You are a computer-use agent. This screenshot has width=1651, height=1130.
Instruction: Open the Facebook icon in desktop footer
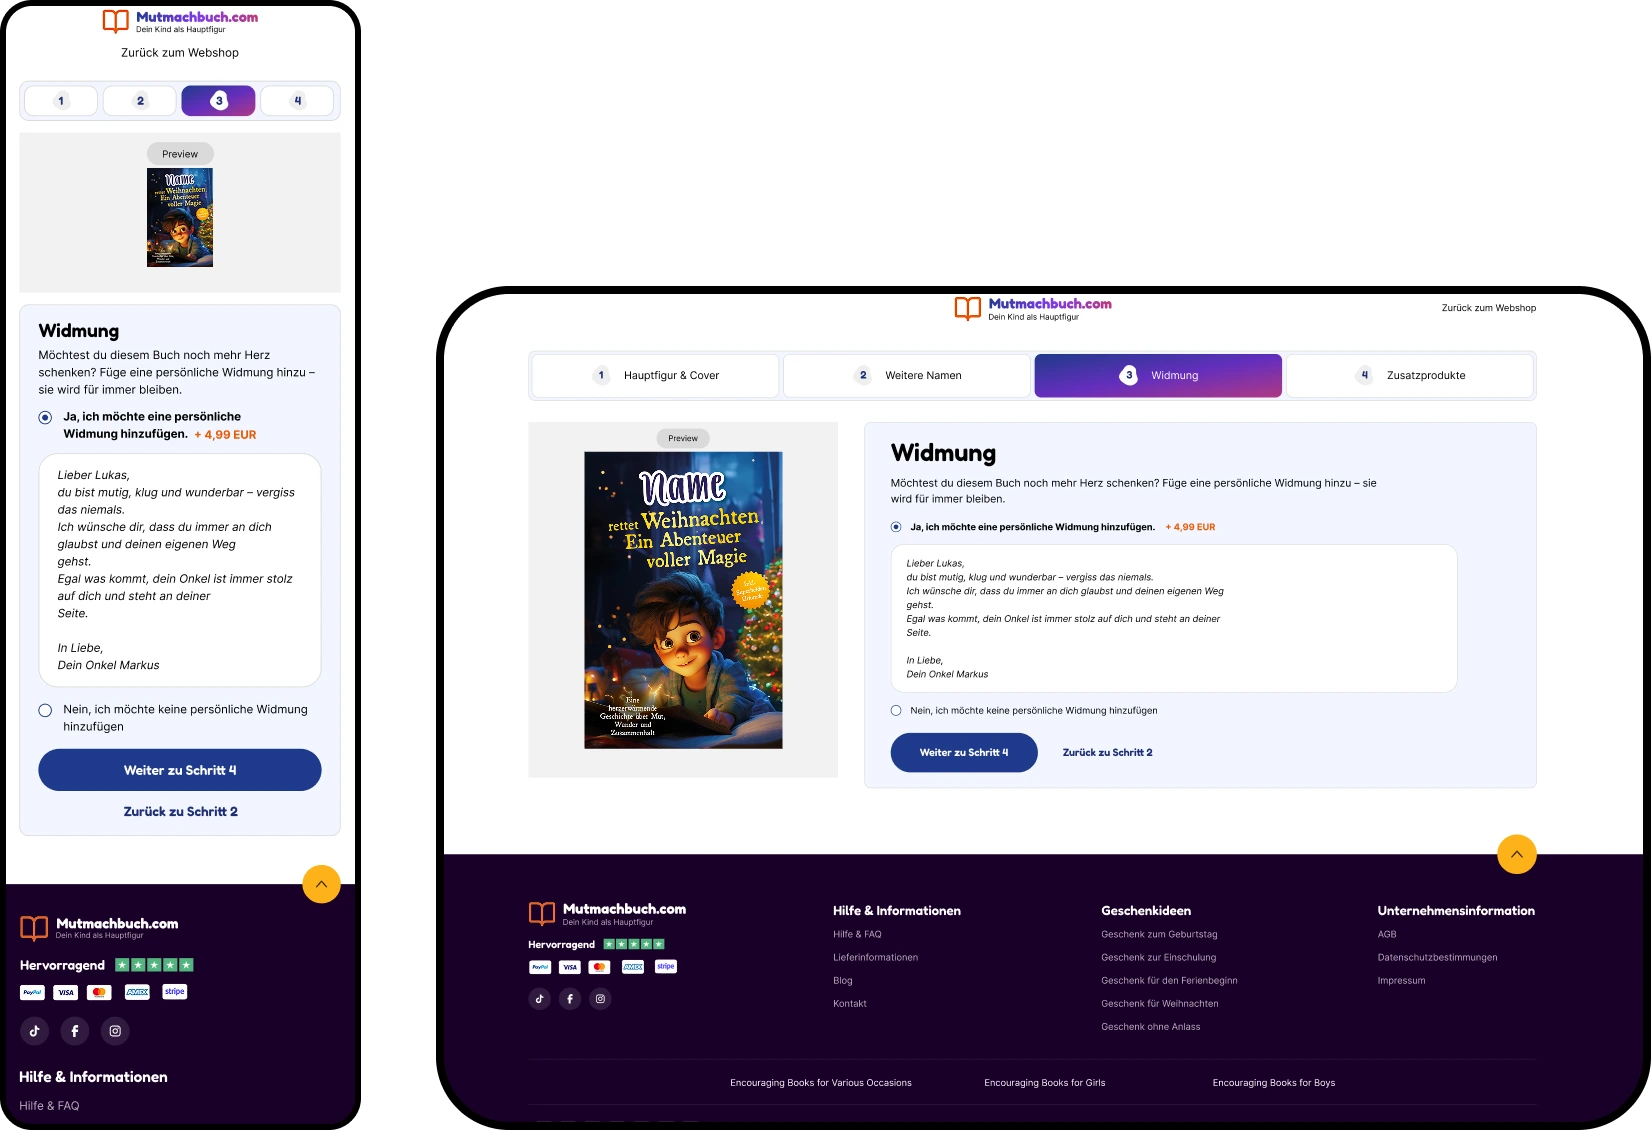[x=570, y=999]
